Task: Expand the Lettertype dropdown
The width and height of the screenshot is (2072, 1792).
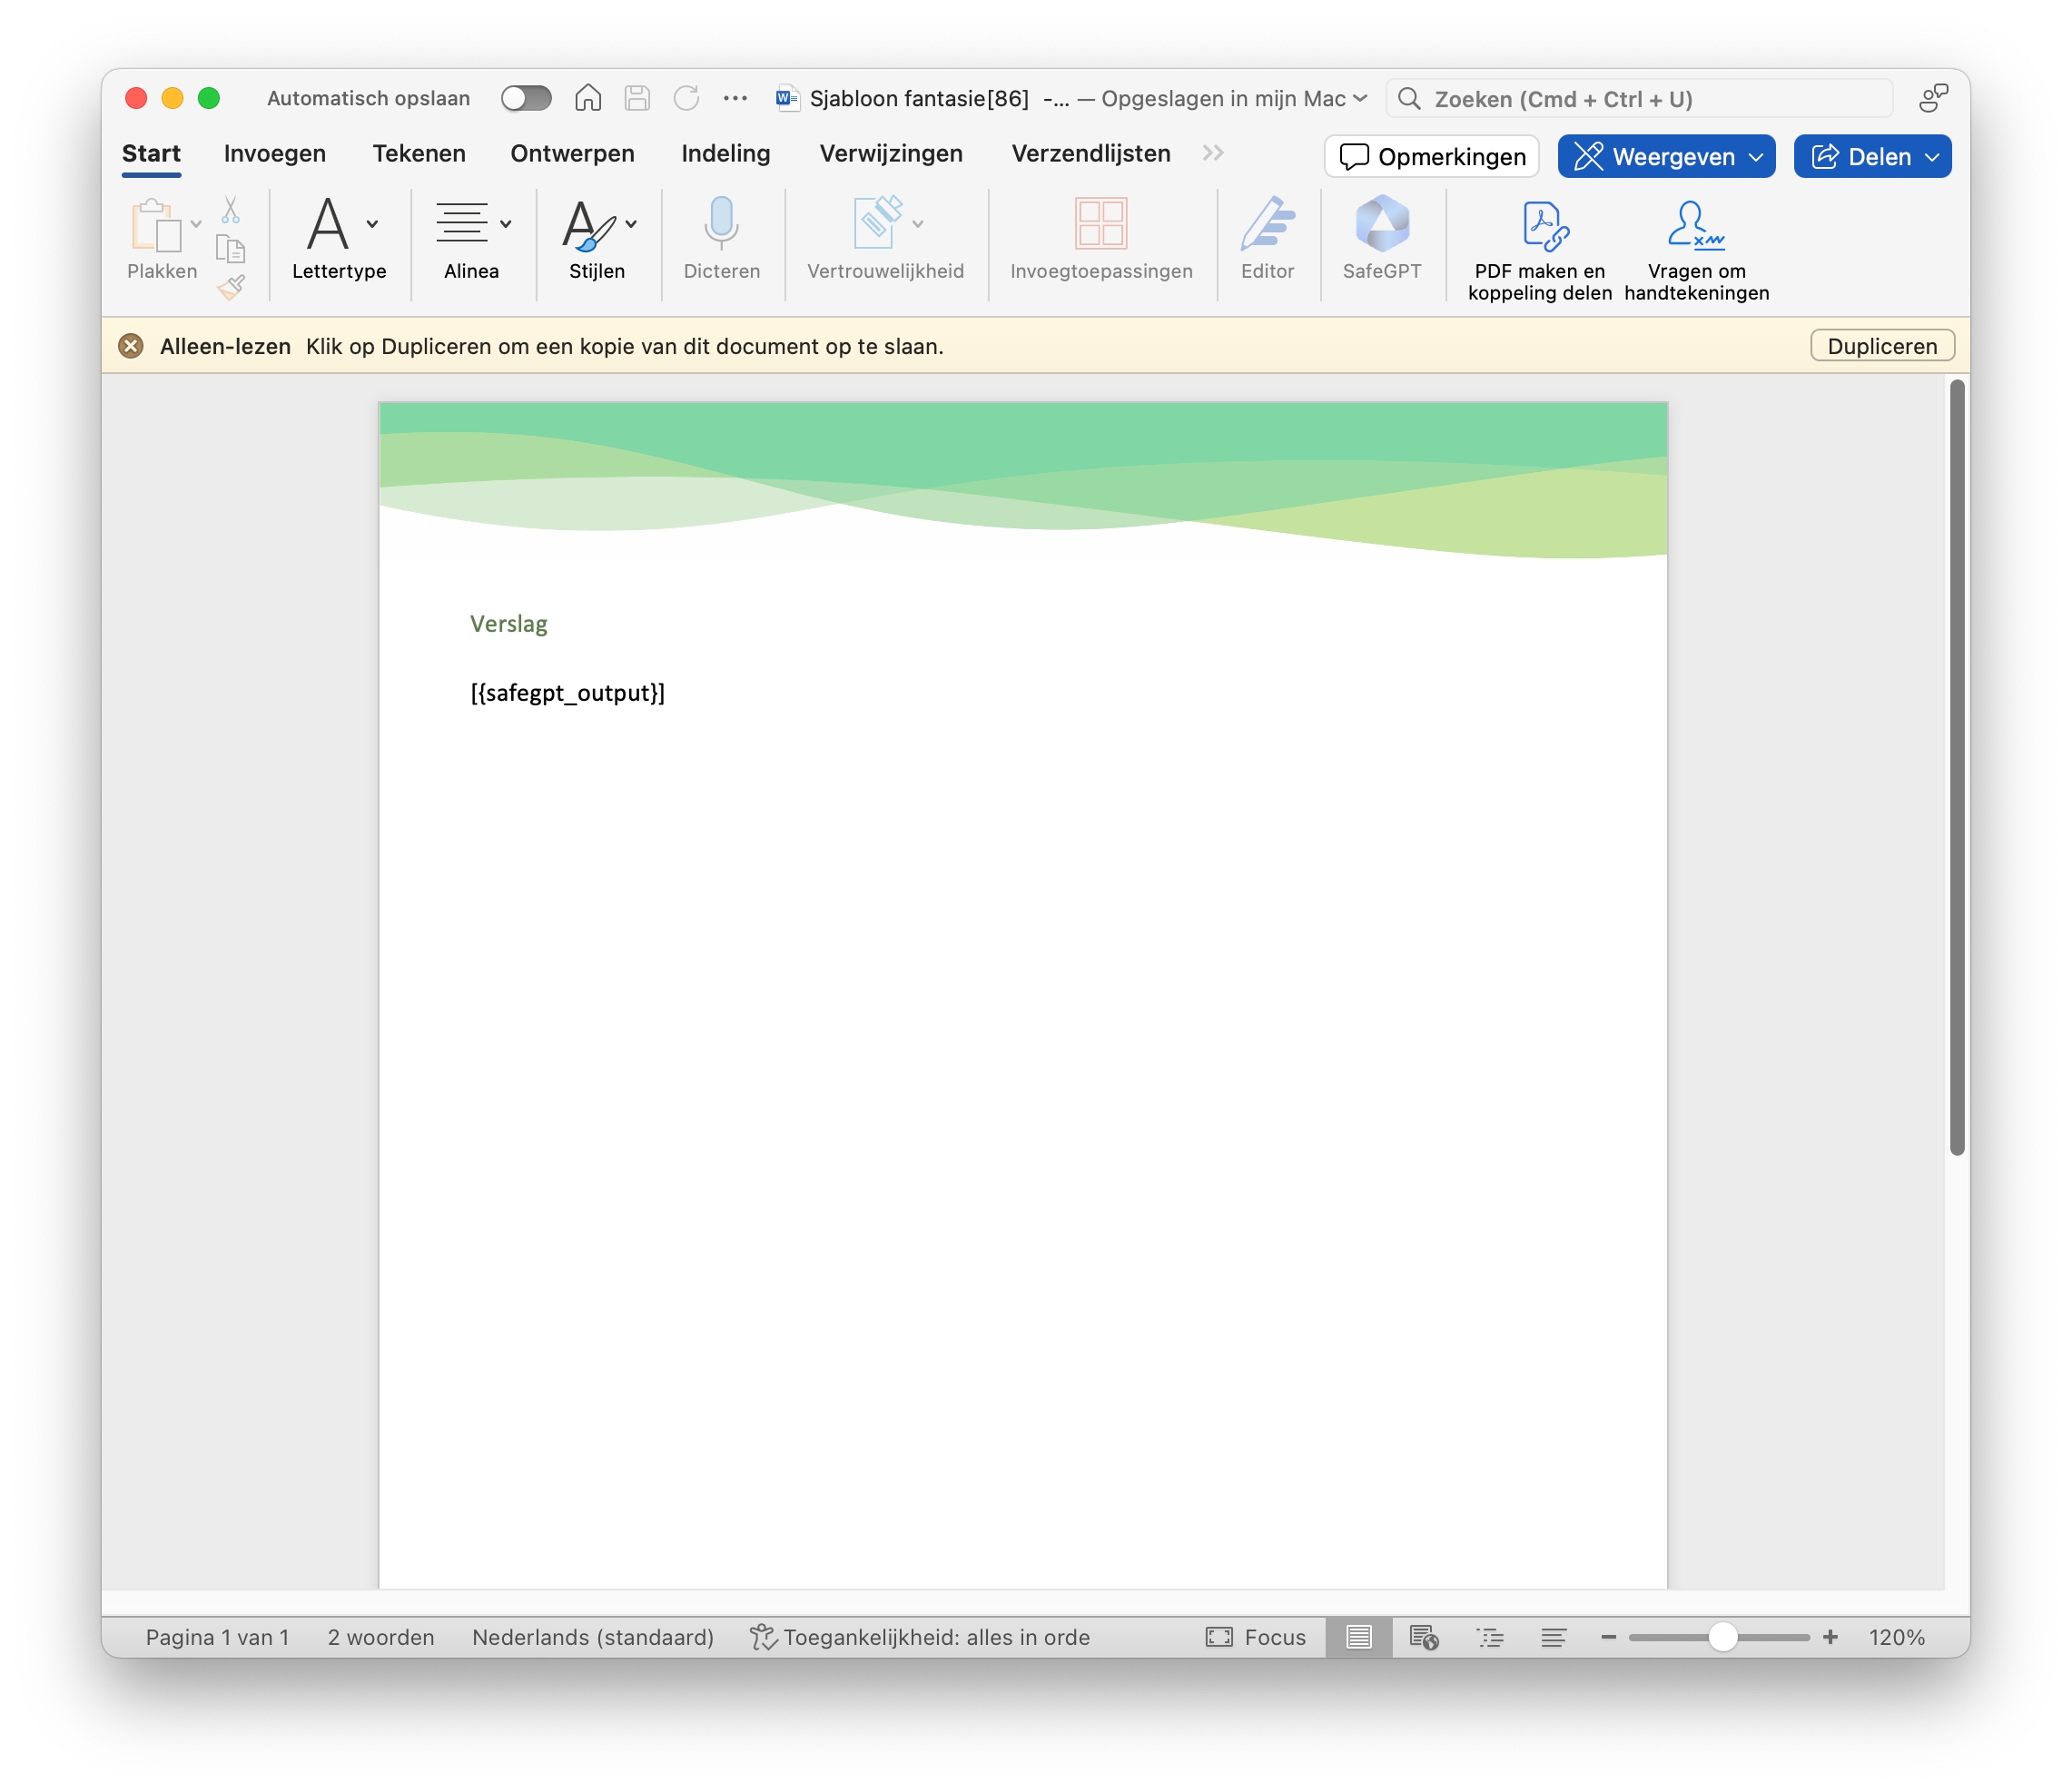Action: (372, 225)
